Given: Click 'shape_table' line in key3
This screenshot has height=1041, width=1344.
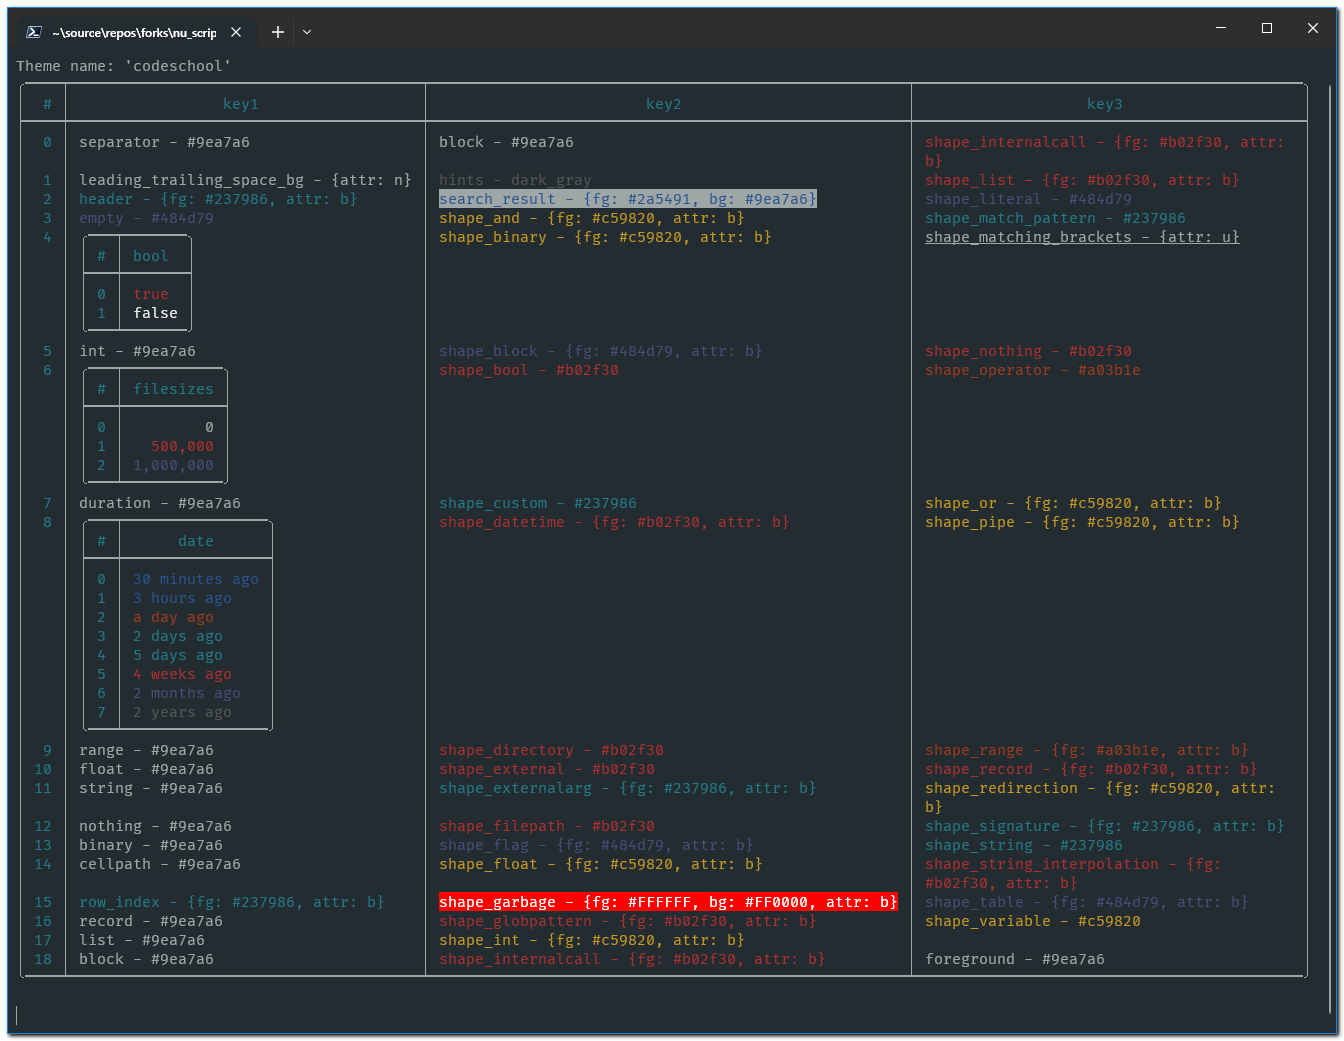Looking at the screenshot, I should [1087, 902].
